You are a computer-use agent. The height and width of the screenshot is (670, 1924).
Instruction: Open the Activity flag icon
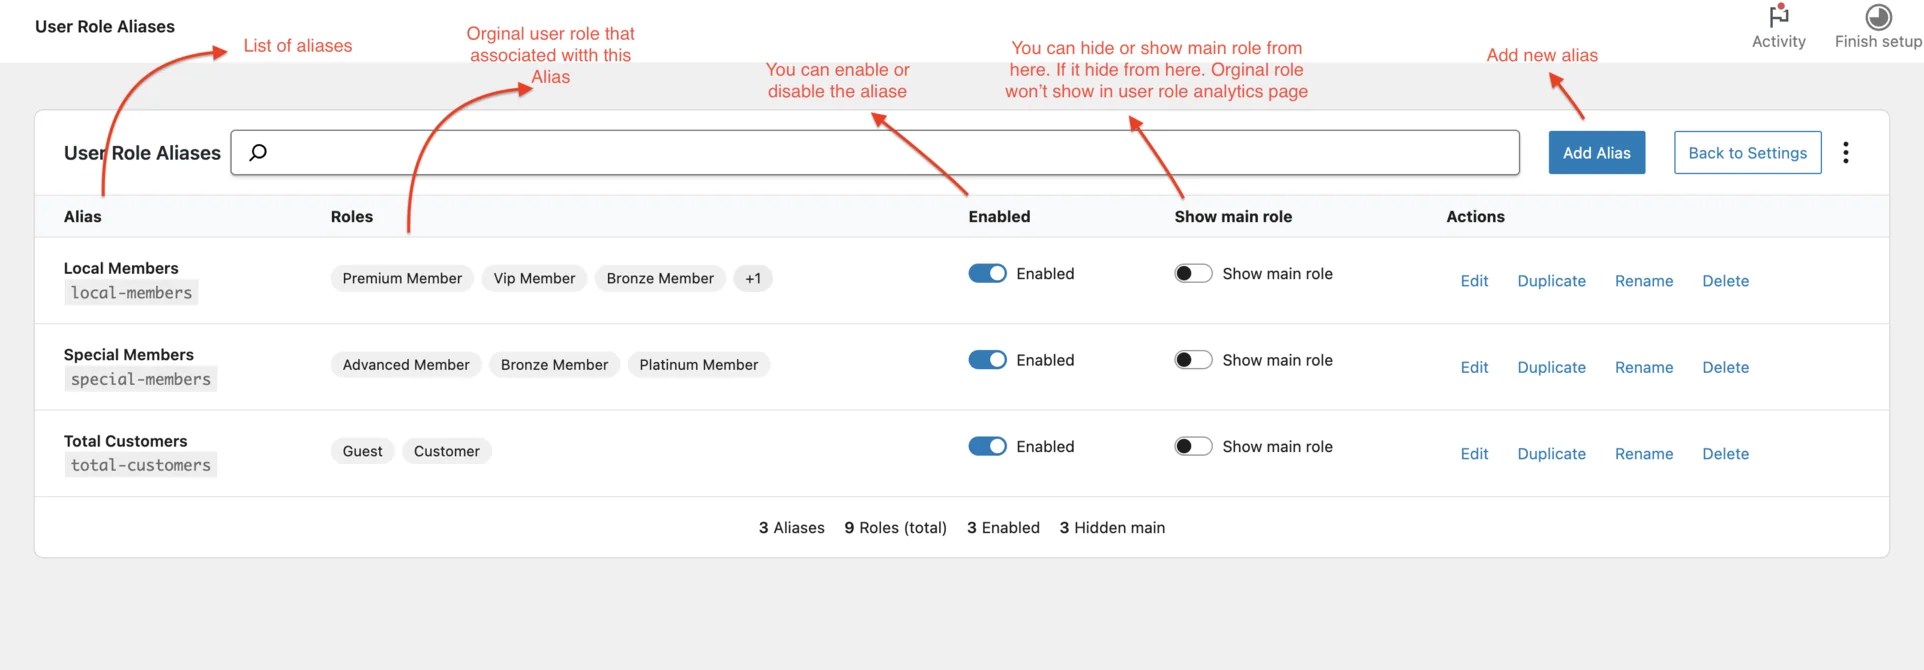[1778, 17]
